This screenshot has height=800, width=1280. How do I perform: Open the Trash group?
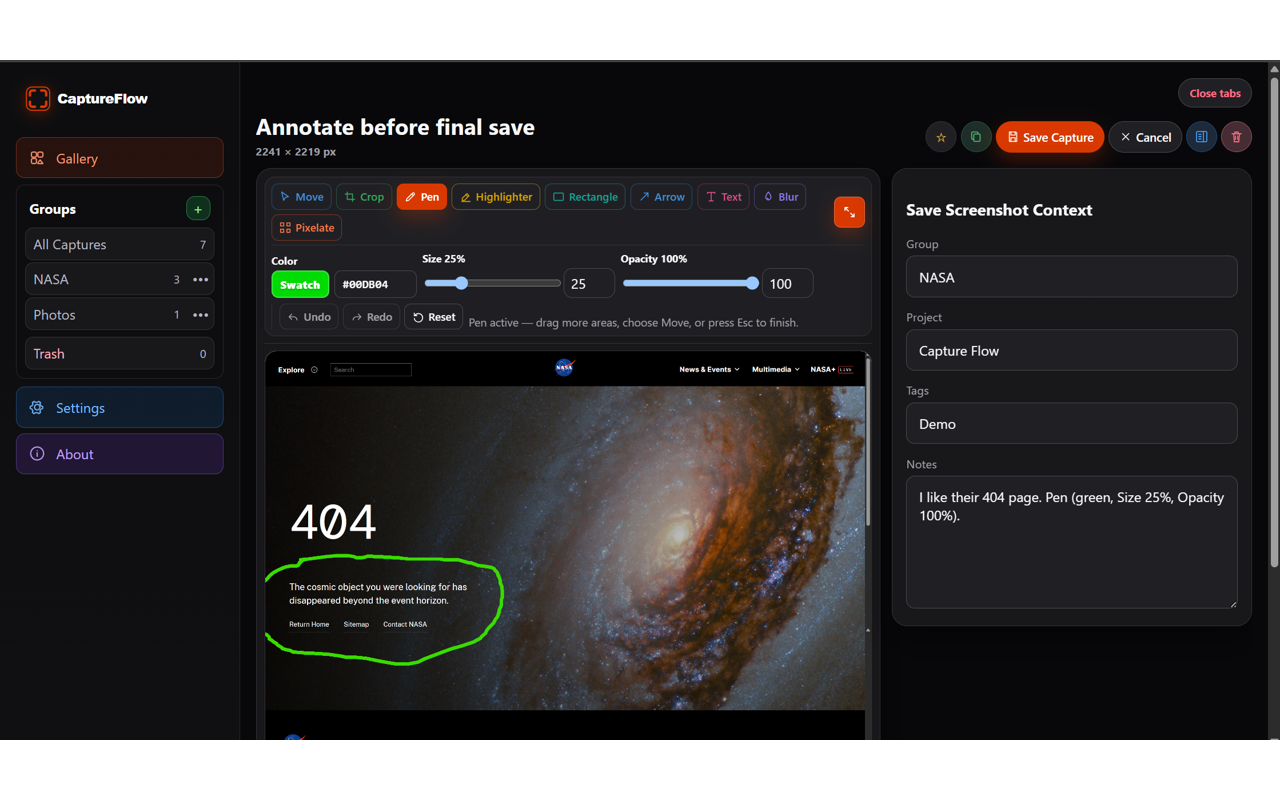120,354
